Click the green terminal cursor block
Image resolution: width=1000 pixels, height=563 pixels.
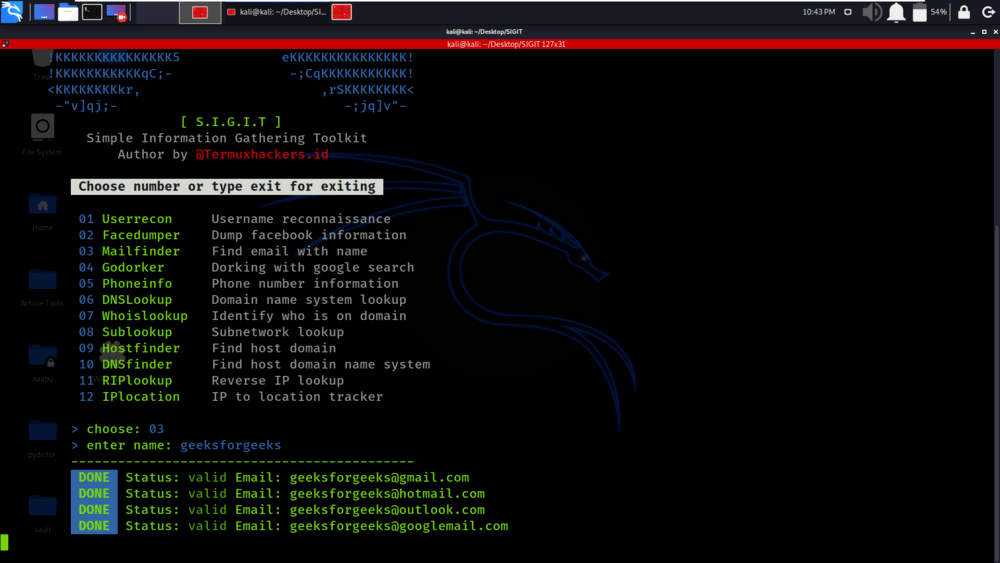(4, 543)
